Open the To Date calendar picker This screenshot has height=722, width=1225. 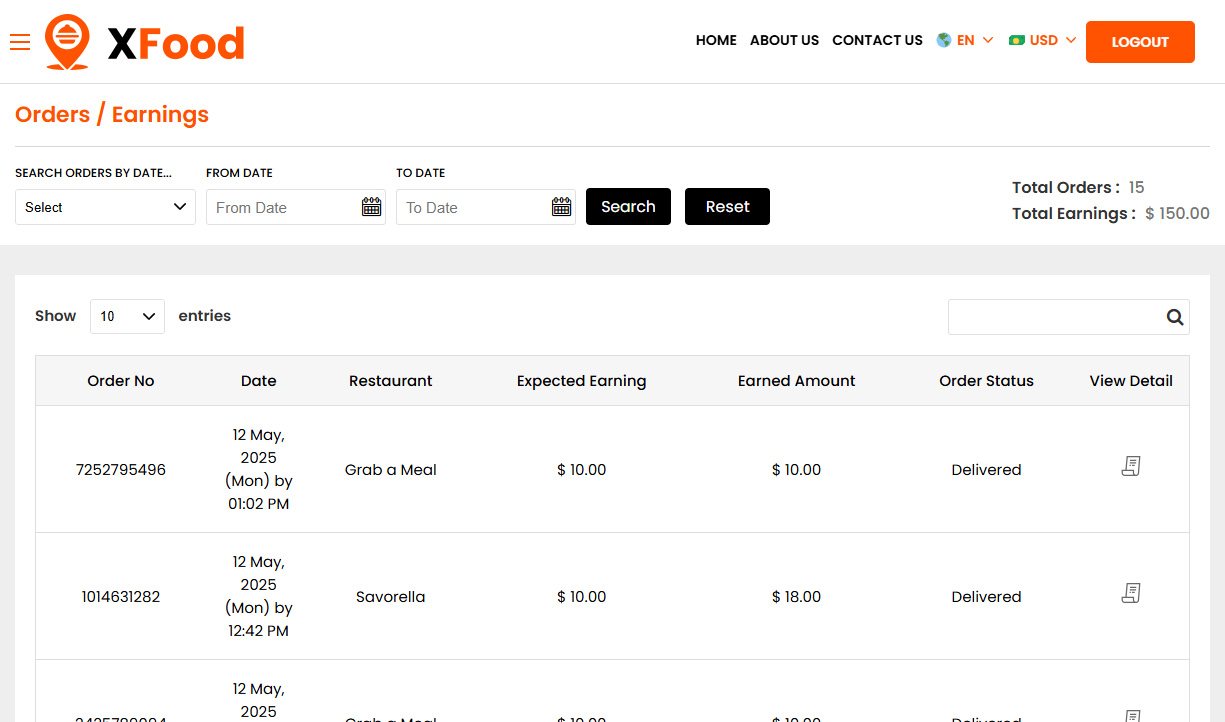pos(561,206)
